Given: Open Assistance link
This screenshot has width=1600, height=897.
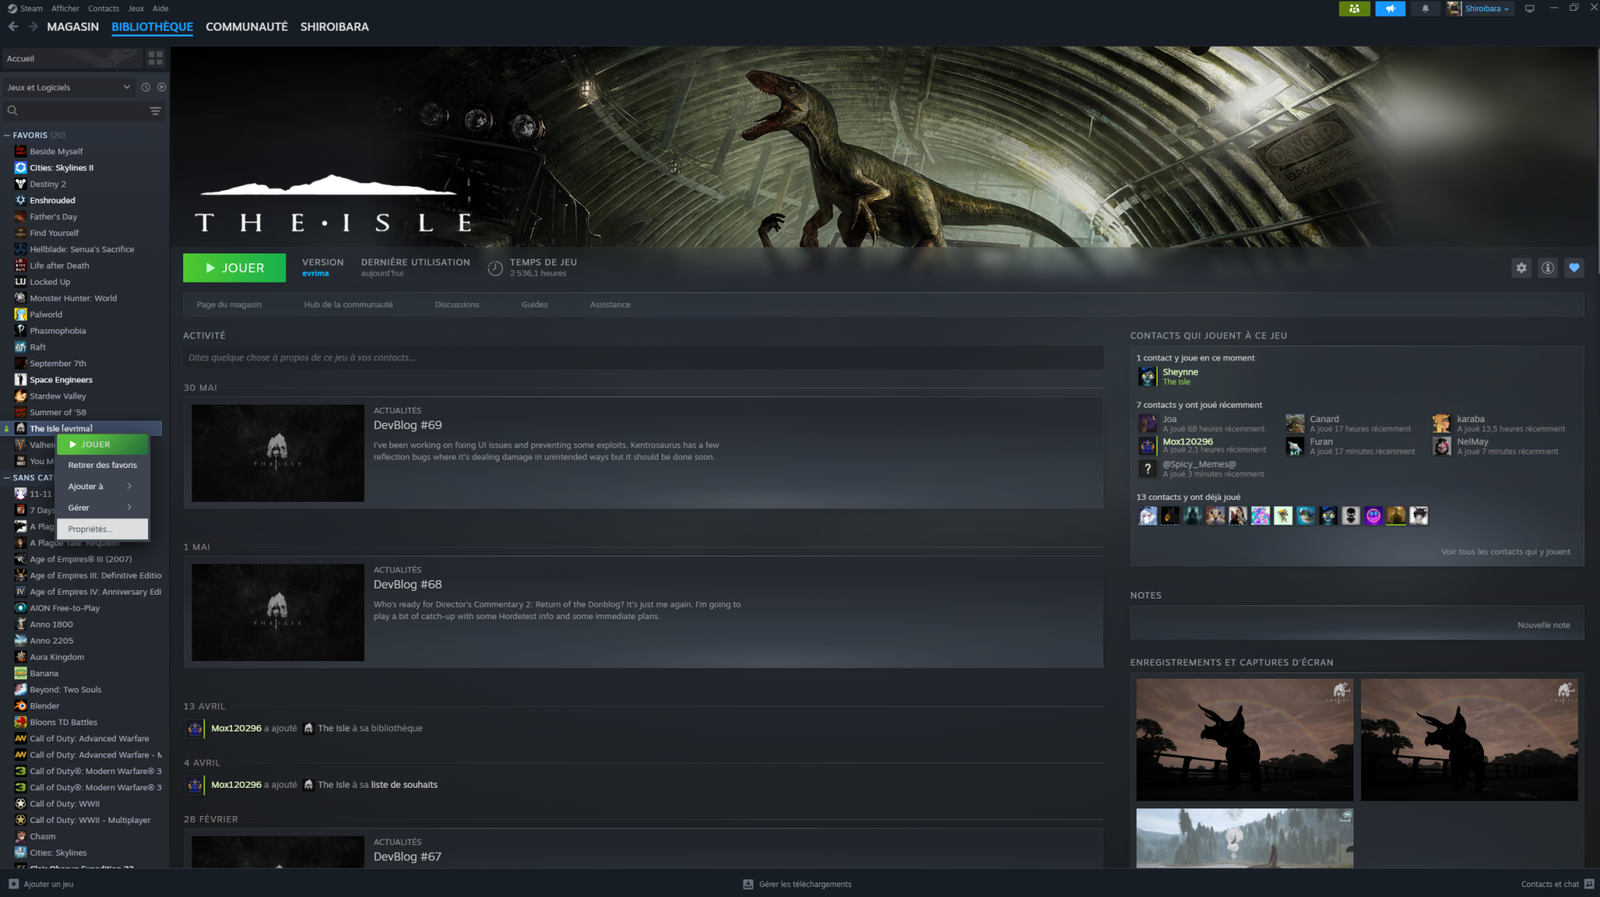Looking at the screenshot, I should coord(610,304).
